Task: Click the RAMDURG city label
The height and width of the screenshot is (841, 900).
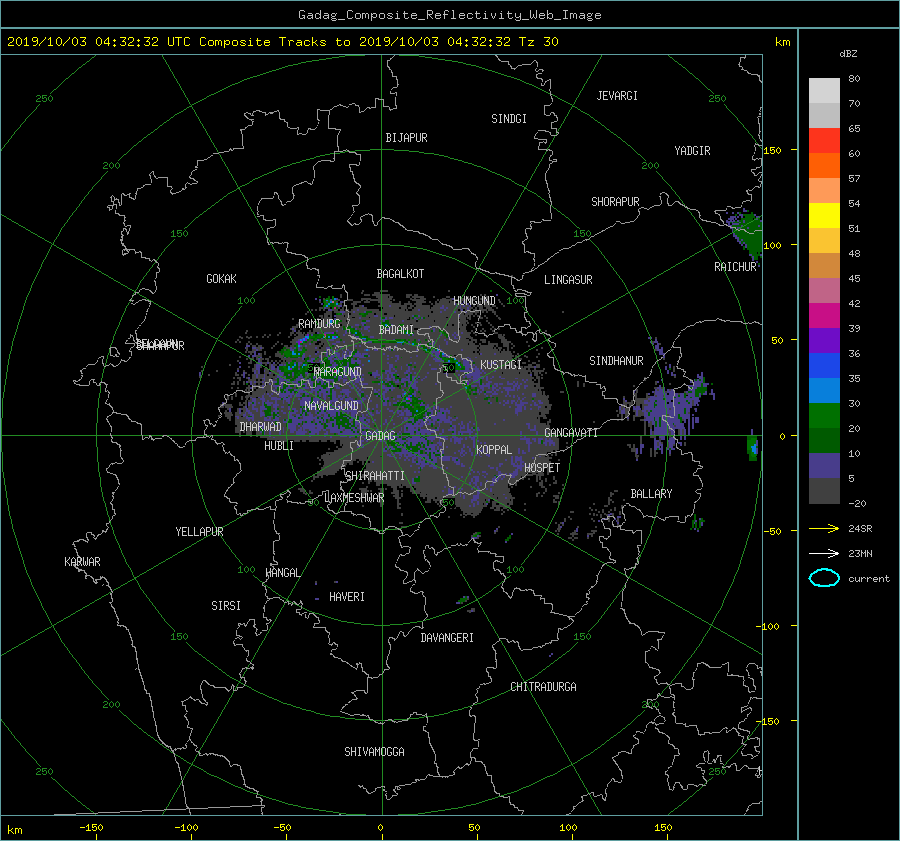Action: coord(319,324)
